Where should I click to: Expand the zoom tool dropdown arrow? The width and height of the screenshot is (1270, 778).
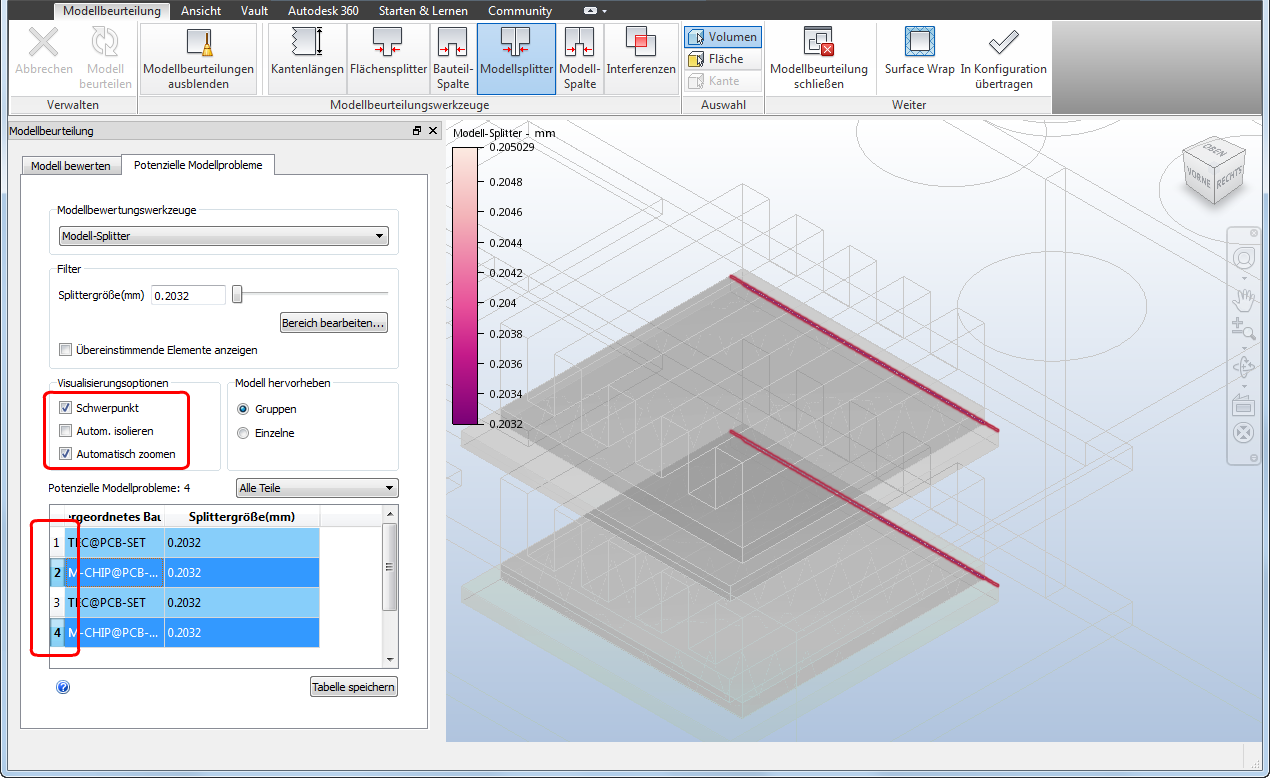[1244, 346]
